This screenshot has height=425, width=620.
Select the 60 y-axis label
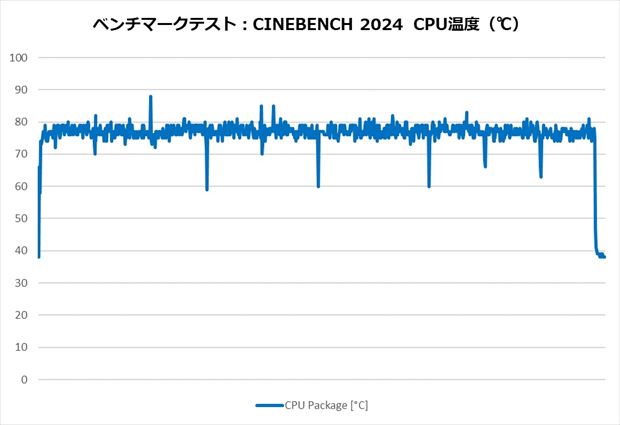(20, 186)
